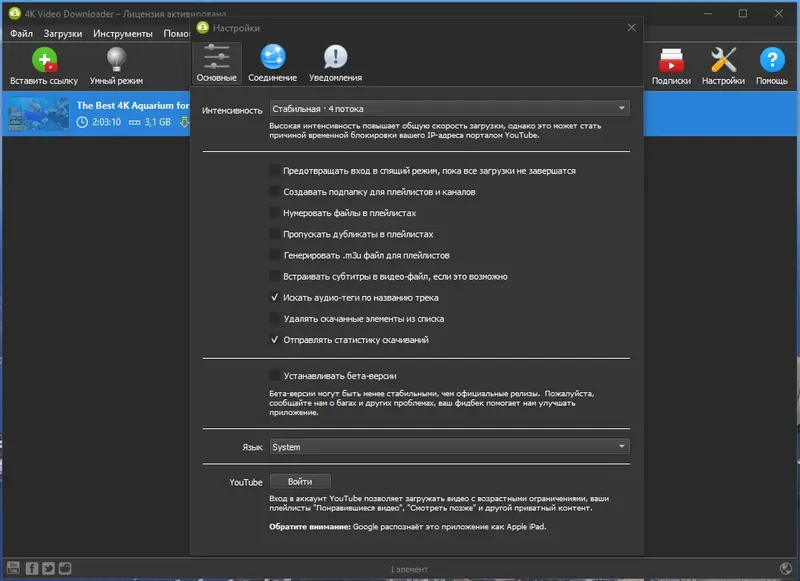
Task: Click the green Paste Link (Вставить ссылку) icon
Action: point(44,60)
